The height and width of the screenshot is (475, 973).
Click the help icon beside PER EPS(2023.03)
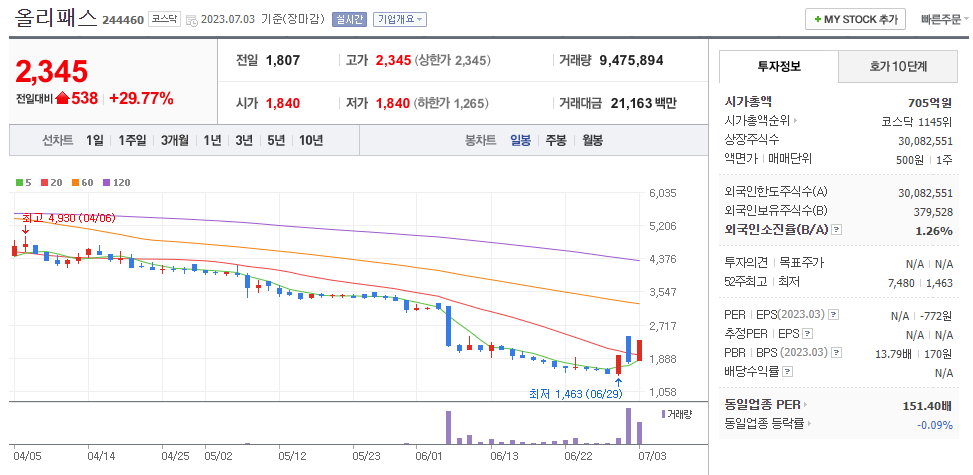pos(833,315)
